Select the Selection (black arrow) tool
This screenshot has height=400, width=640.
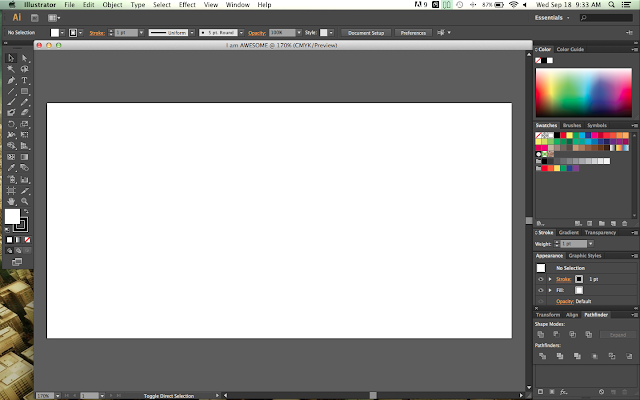tap(11, 58)
